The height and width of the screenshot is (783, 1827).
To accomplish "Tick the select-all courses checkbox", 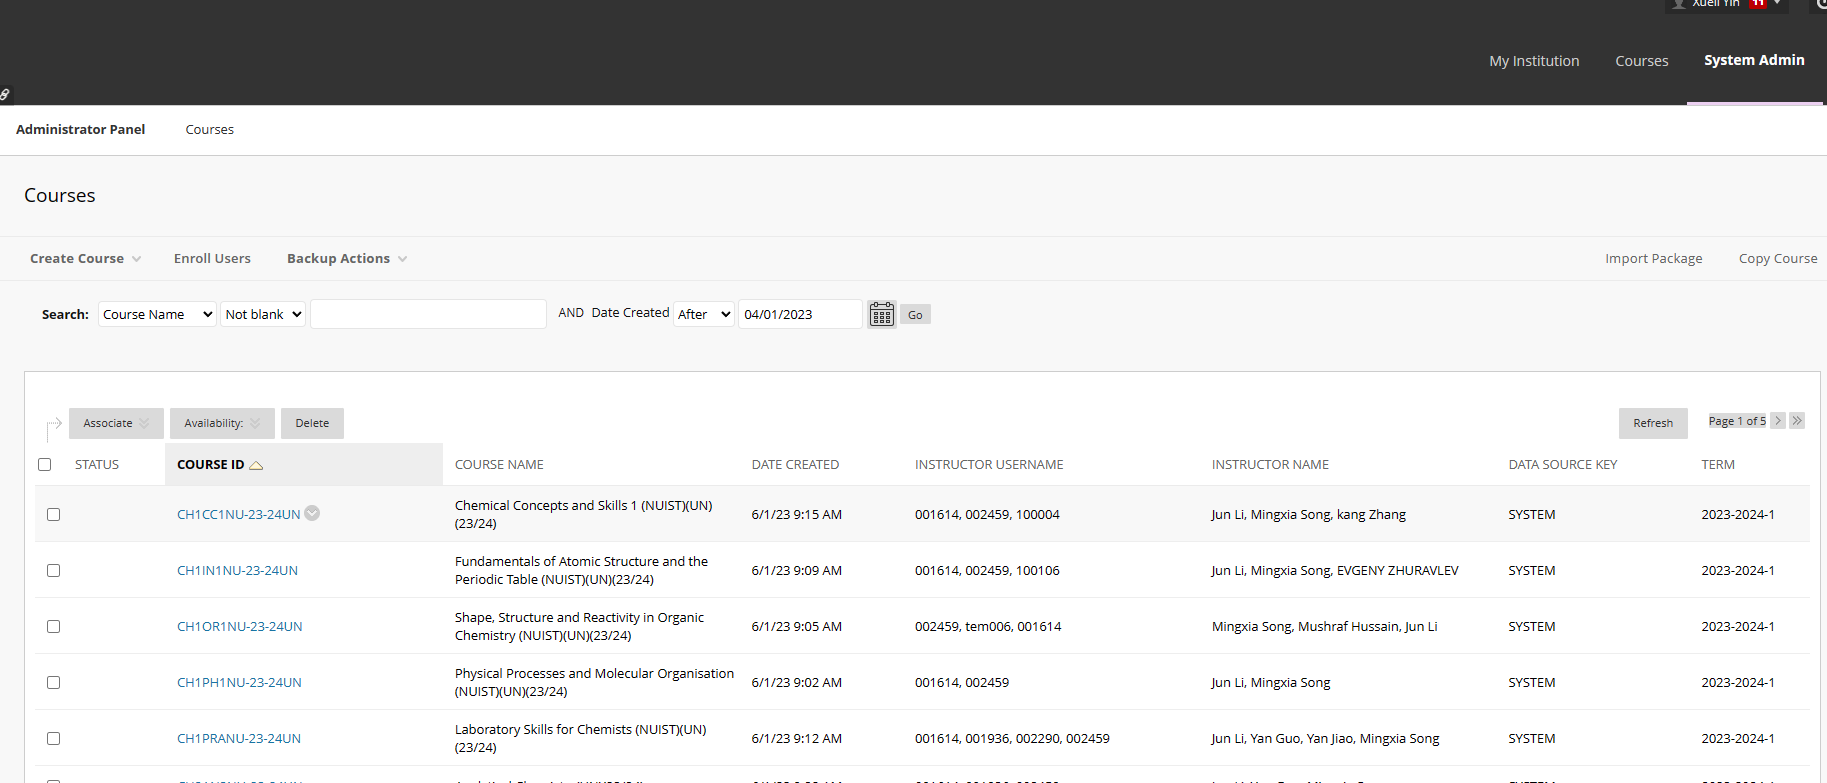I will (x=44, y=464).
